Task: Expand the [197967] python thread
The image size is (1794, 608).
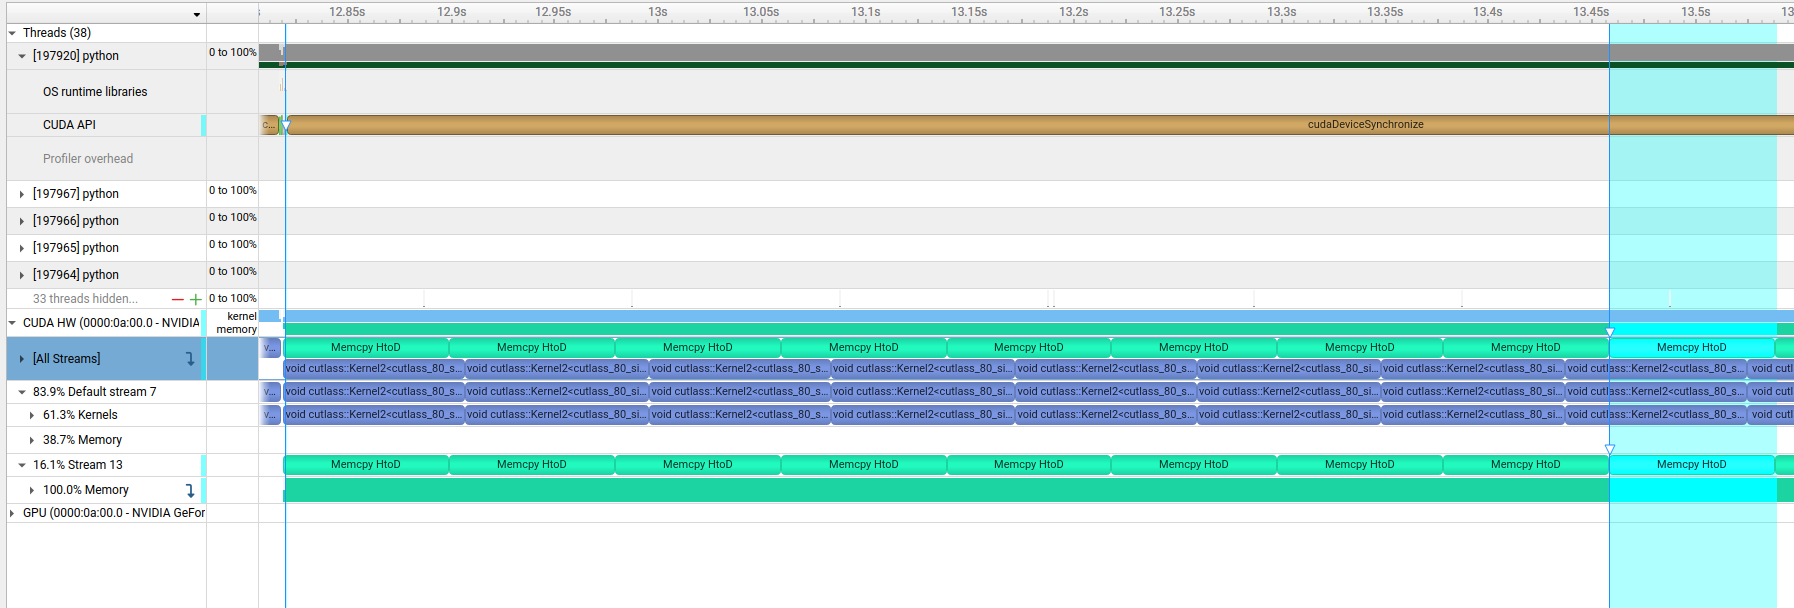Action: pos(22,194)
